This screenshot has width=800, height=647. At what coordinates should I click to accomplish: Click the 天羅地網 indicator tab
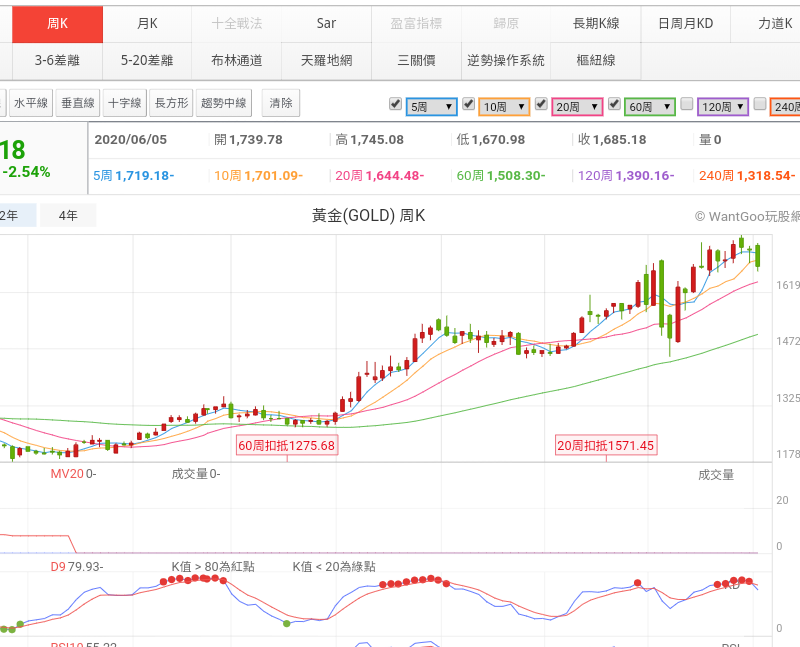point(326,60)
